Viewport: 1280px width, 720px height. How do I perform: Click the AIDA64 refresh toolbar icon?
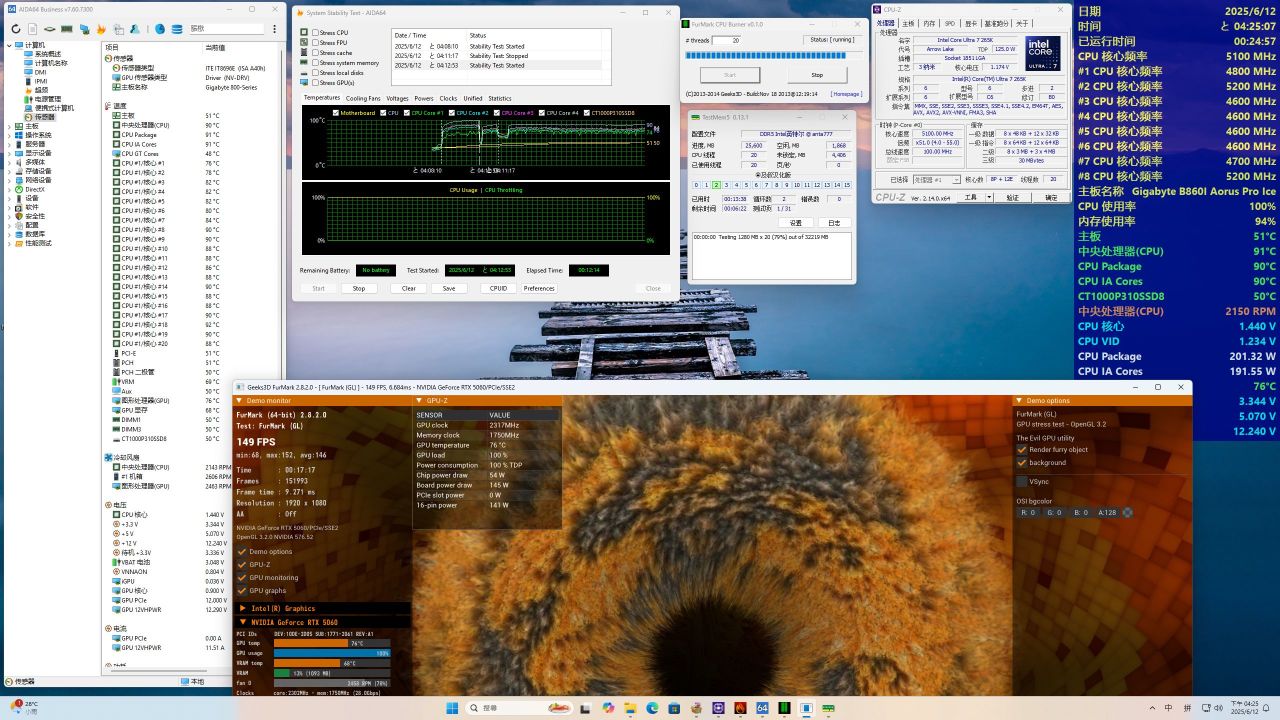click(17, 29)
